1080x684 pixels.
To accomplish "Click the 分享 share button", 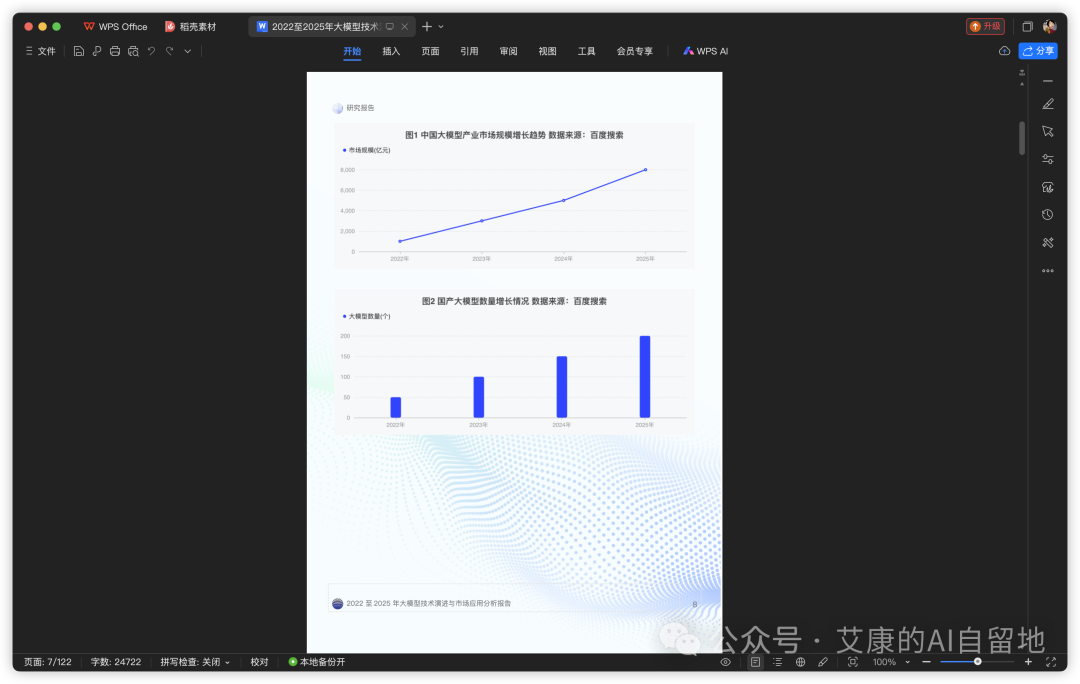I will pos(1038,51).
